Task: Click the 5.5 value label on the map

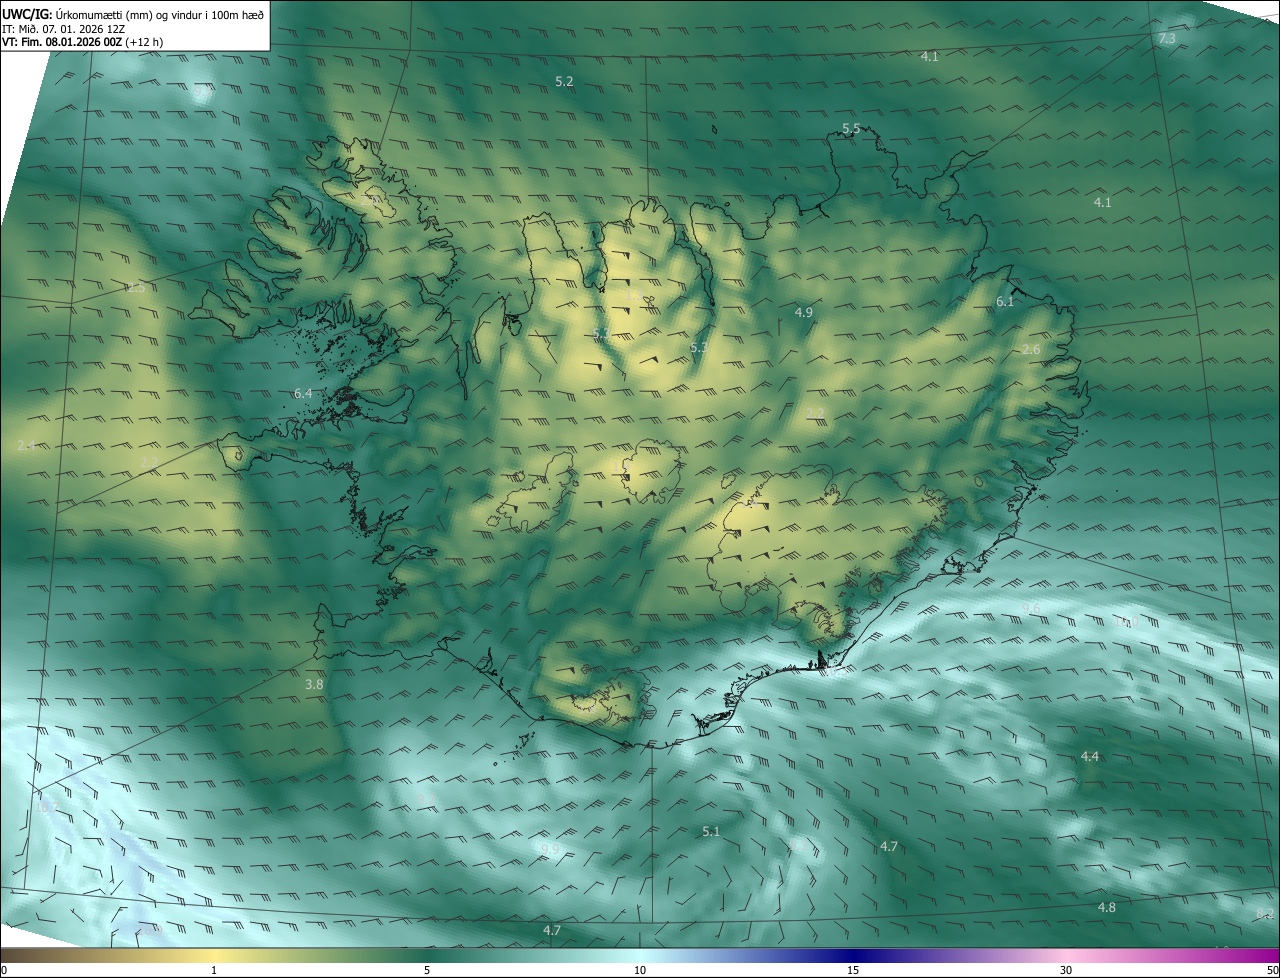Action: [851, 128]
